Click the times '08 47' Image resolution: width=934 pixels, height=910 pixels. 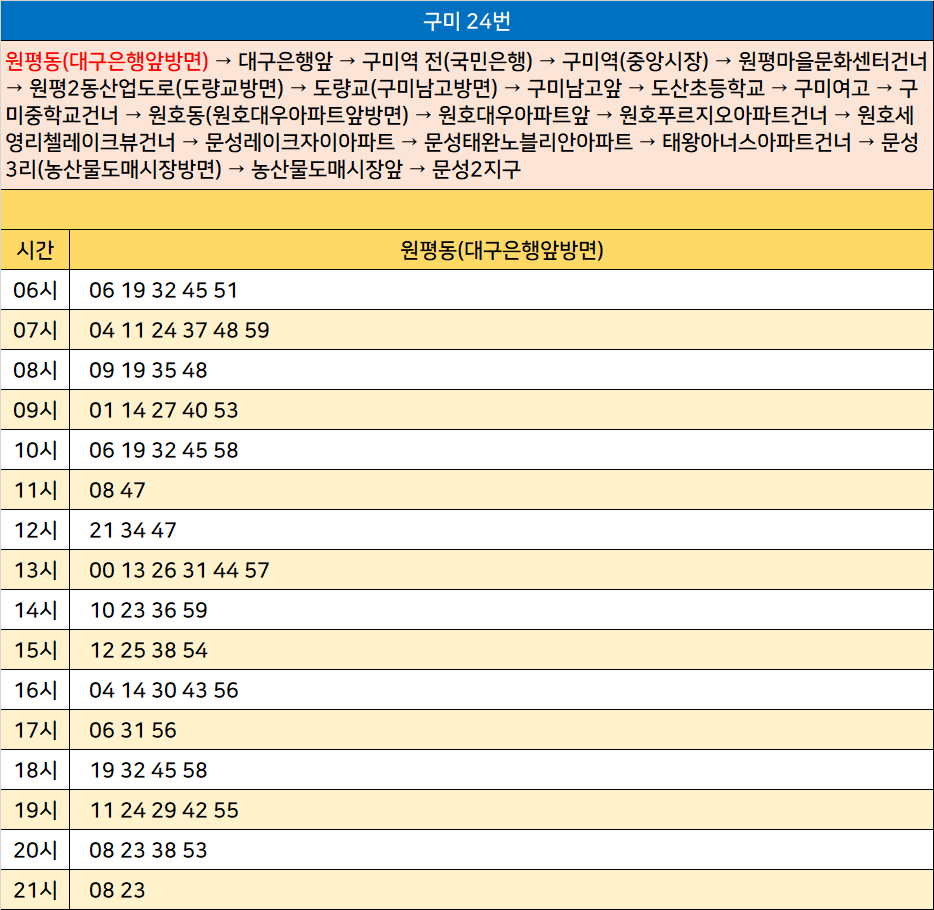(117, 490)
